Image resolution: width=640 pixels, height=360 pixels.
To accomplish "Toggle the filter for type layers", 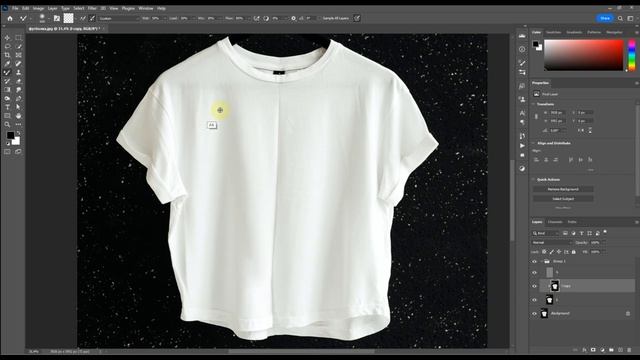I will (582, 233).
